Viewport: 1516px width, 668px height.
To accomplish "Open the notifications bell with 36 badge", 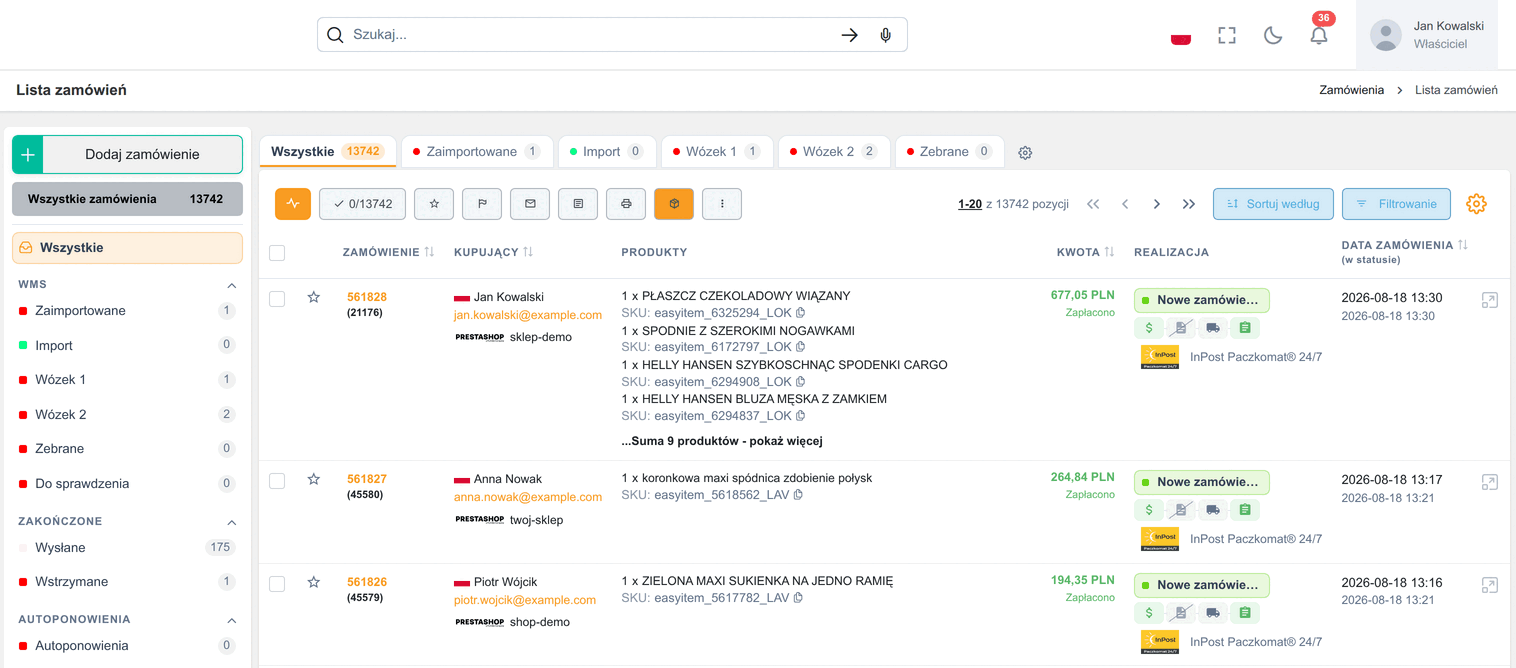I will click(x=1319, y=35).
